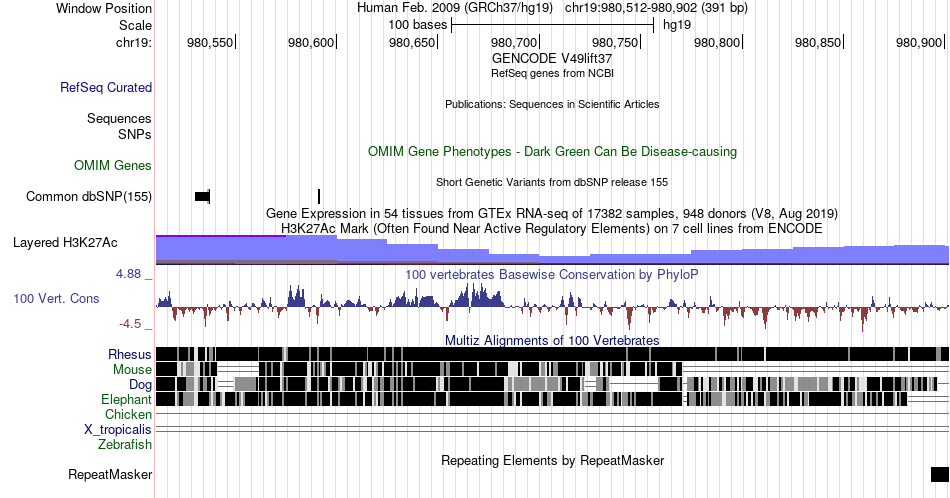
Task: Click the RepeatMasker black repeat element block
Action: click(940, 474)
